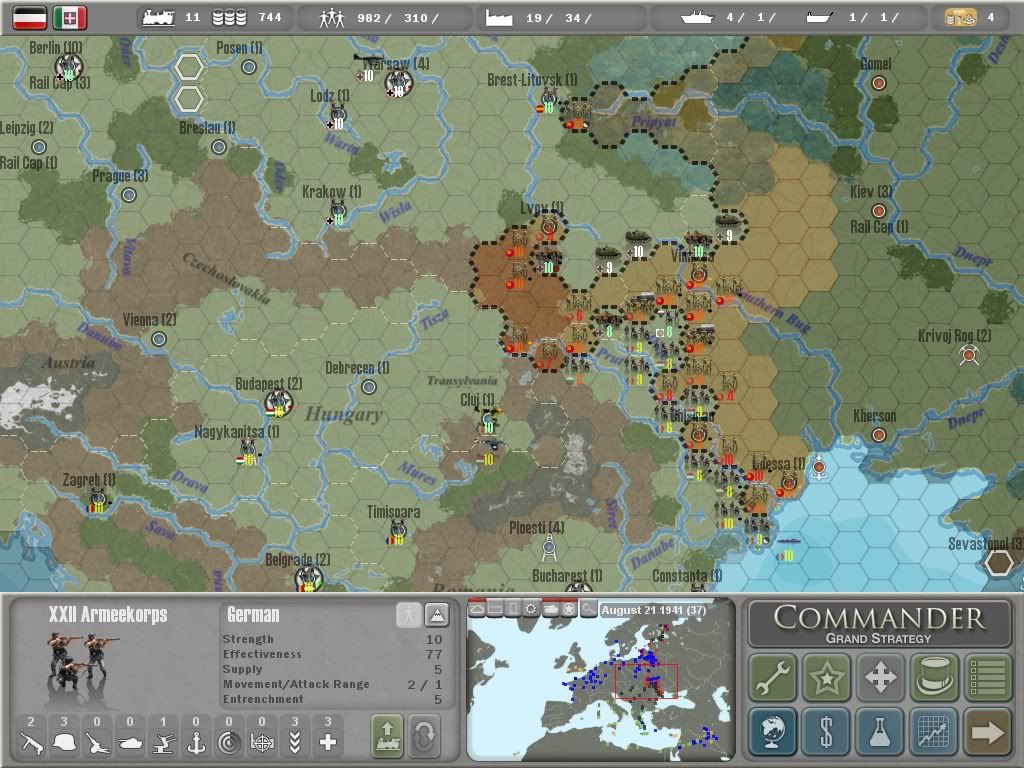Click the Budapest city unit on map
This screenshot has width=1024, height=768.
[x=278, y=402]
